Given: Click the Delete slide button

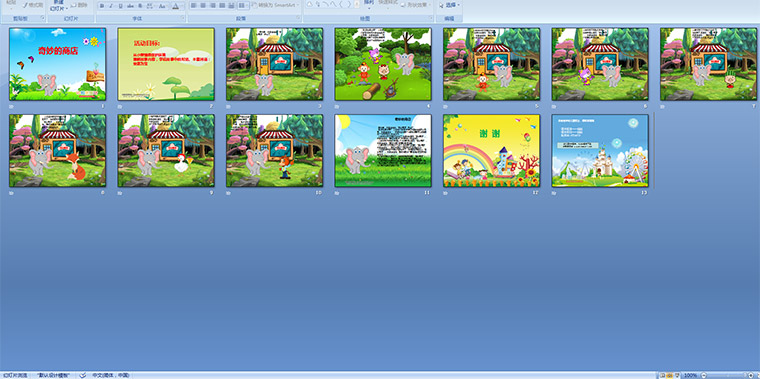Looking at the screenshot, I should click(79, 5).
